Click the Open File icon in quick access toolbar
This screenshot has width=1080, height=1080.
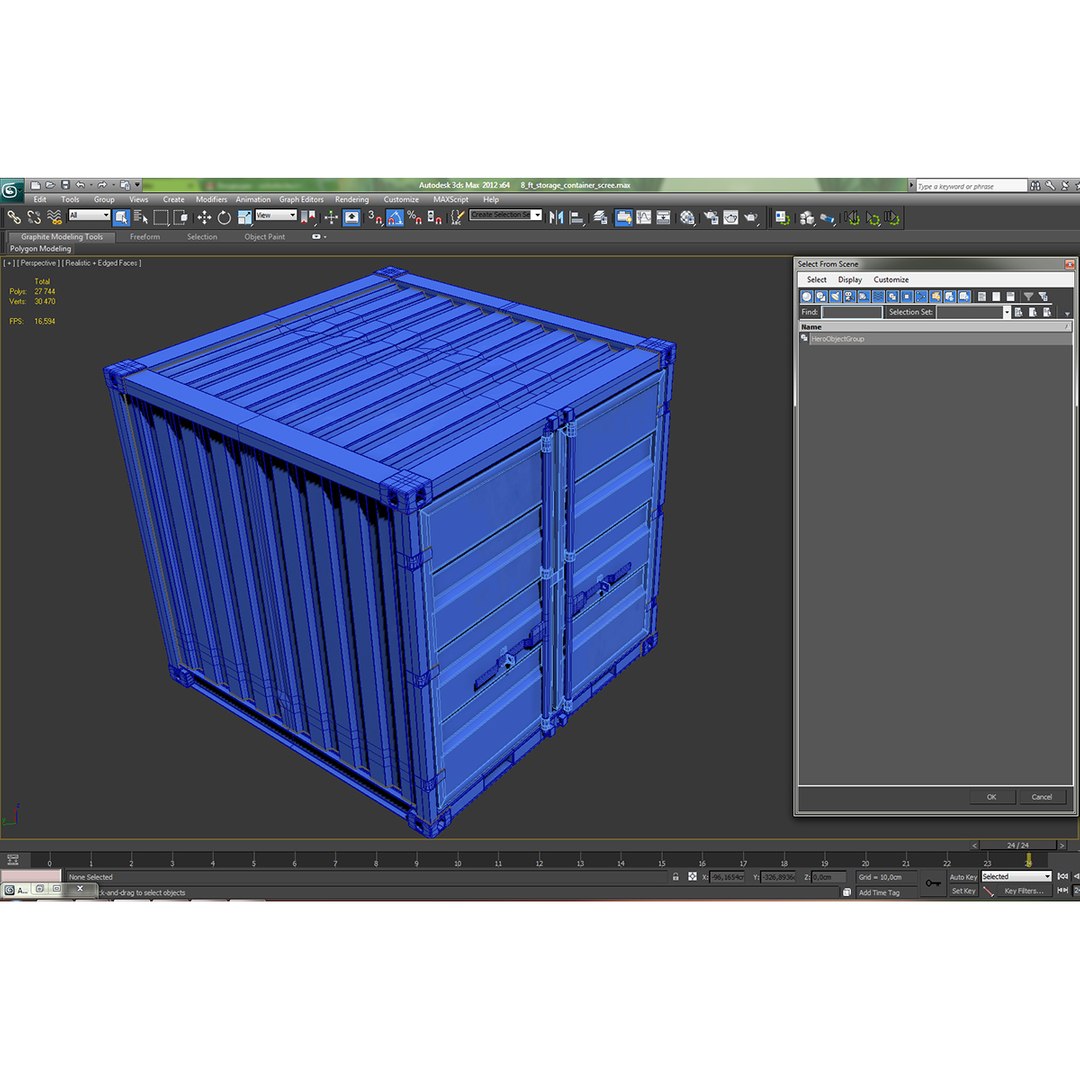pos(50,185)
